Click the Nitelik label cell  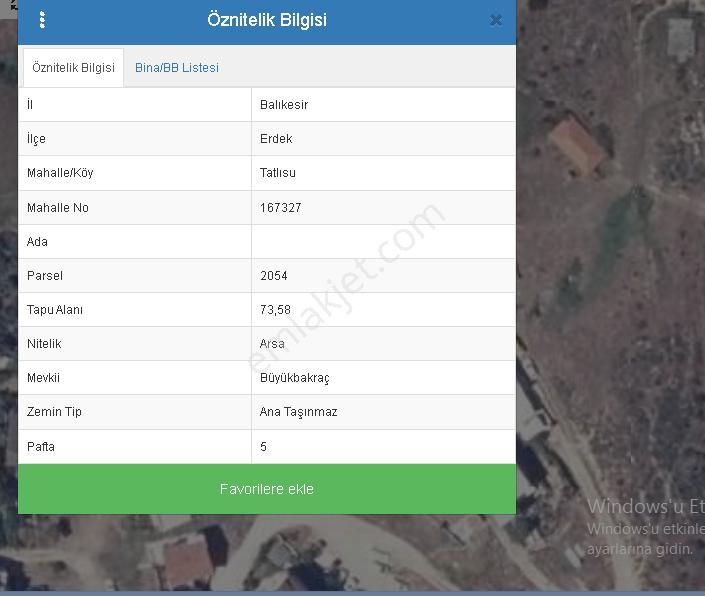(x=135, y=344)
